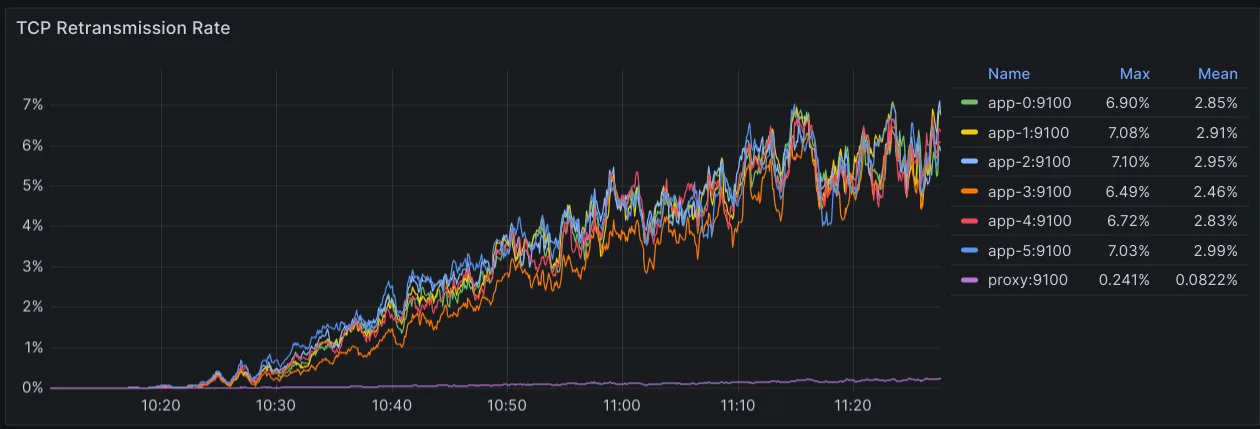
Task: Toggle the app-5:9100 series in legend
Action: [x=1029, y=251]
